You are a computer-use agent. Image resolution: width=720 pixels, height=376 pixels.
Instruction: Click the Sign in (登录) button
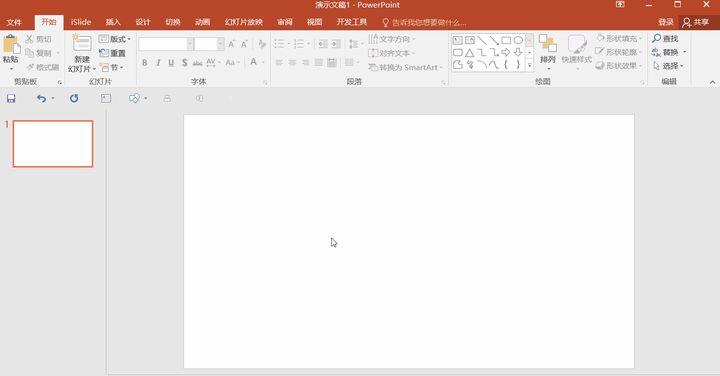click(665, 22)
